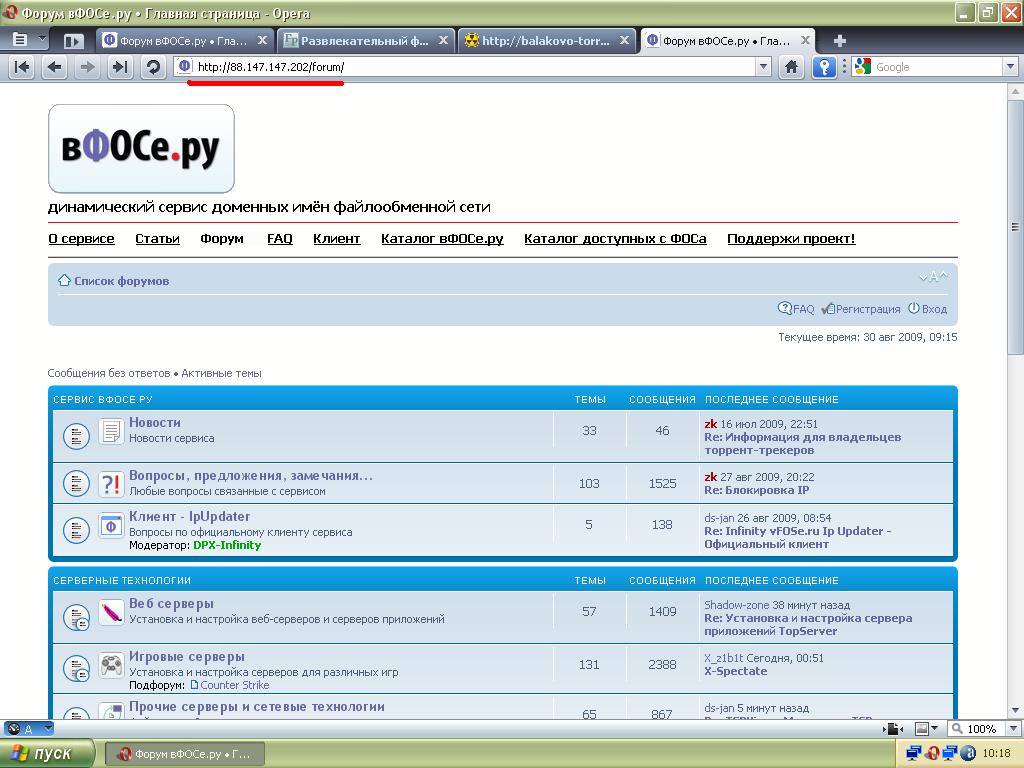This screenshot has height=768, width=1024.
Task: Click inside the URL address field
Action: (x=470, y=67)
